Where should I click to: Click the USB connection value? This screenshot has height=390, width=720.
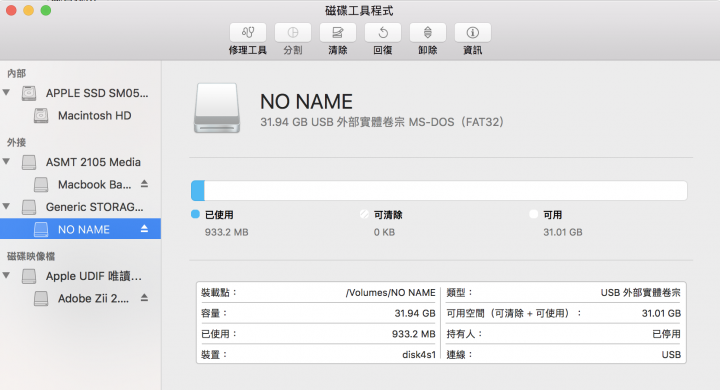point(671,355)
